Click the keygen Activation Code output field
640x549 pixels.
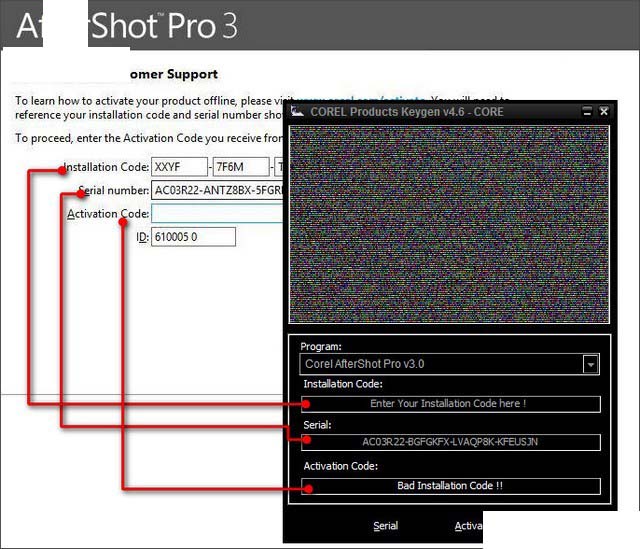click(x=451, y=486)
